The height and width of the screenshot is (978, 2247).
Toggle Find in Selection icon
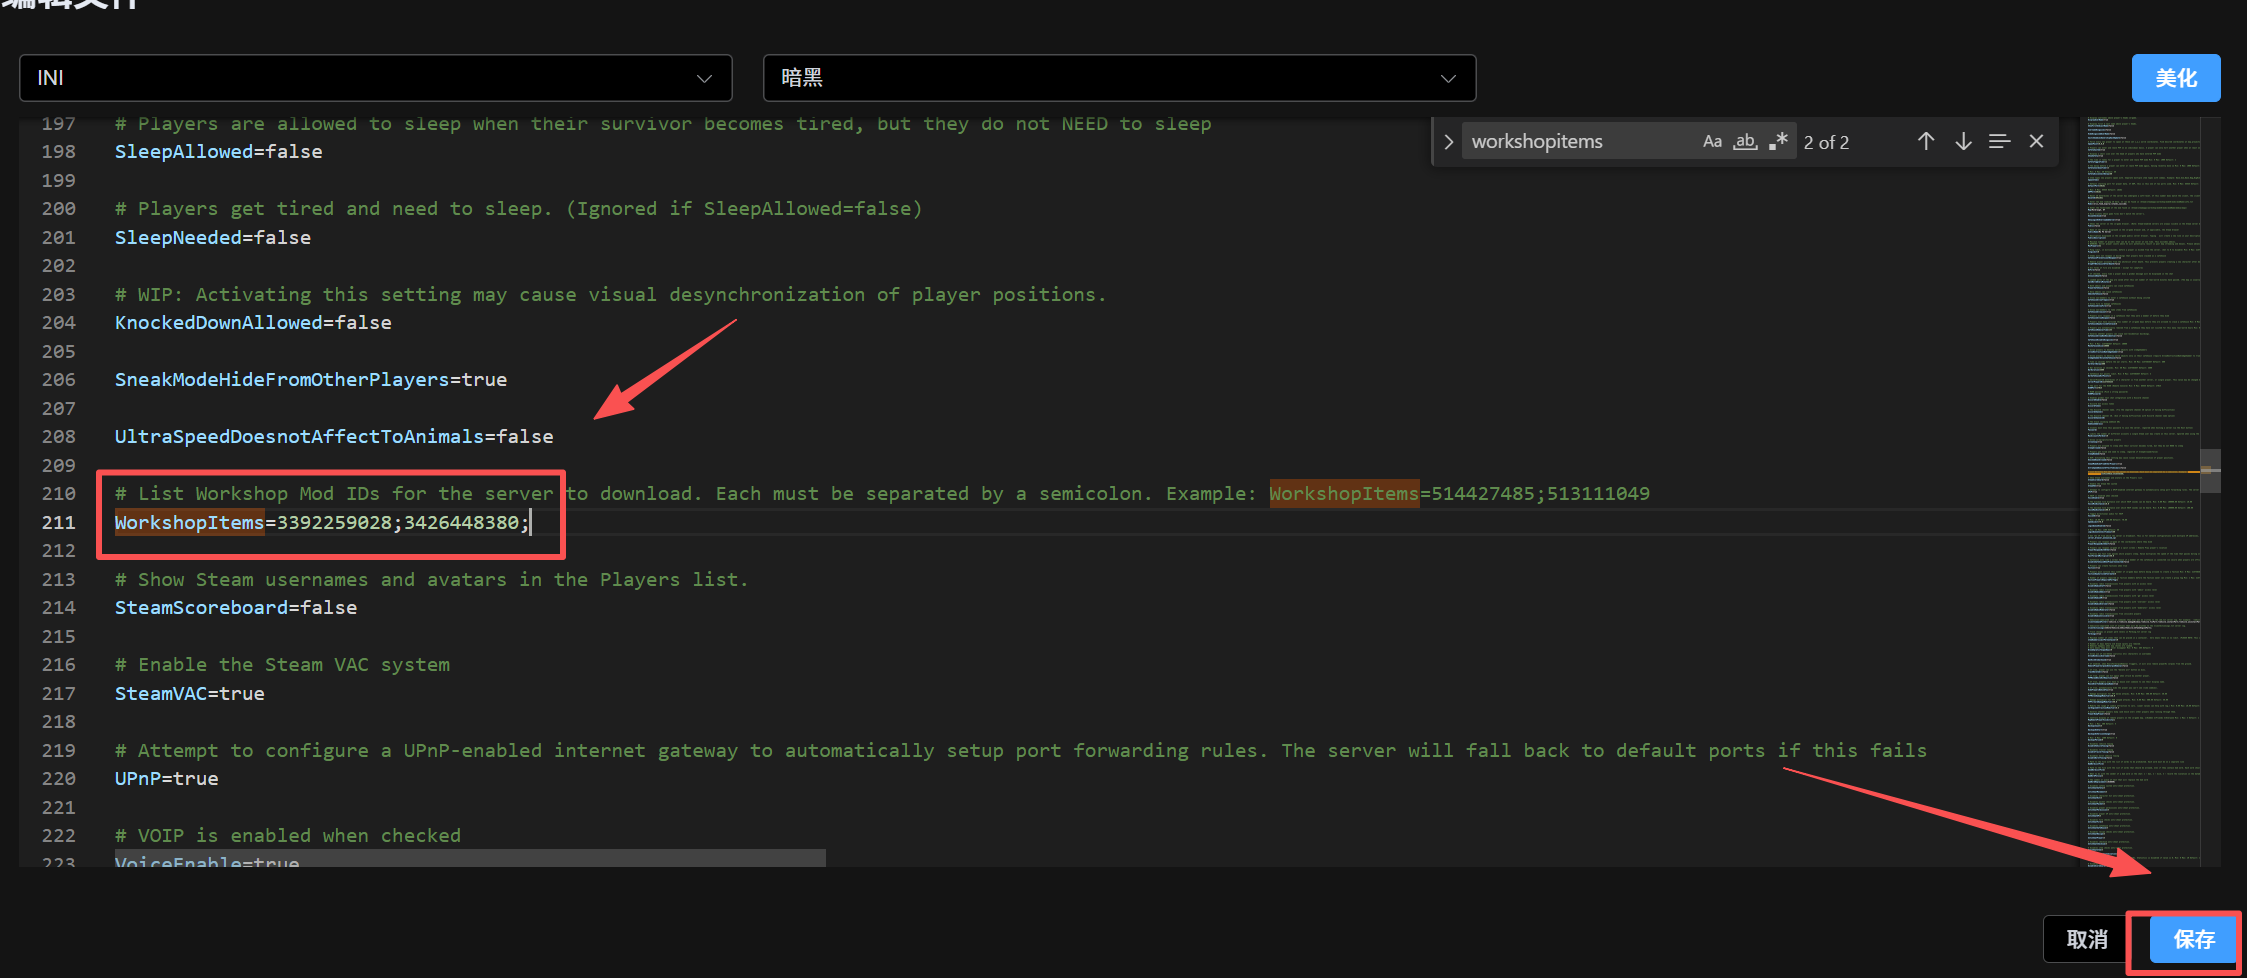[x=1999, y=142]
